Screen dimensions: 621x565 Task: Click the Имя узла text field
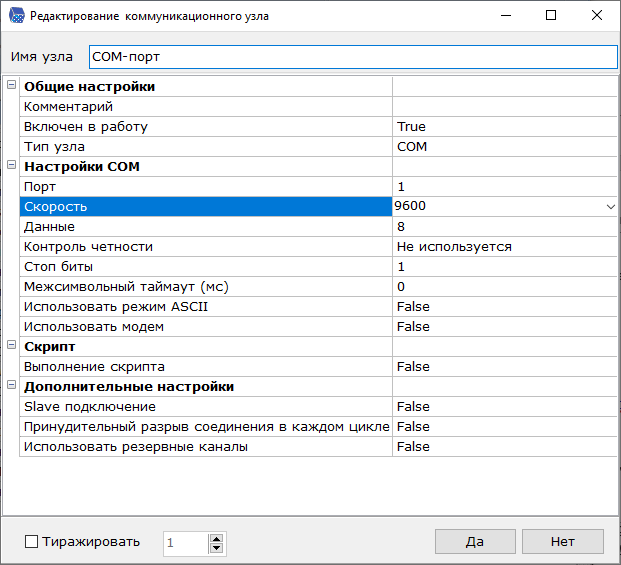coord(352,57)
